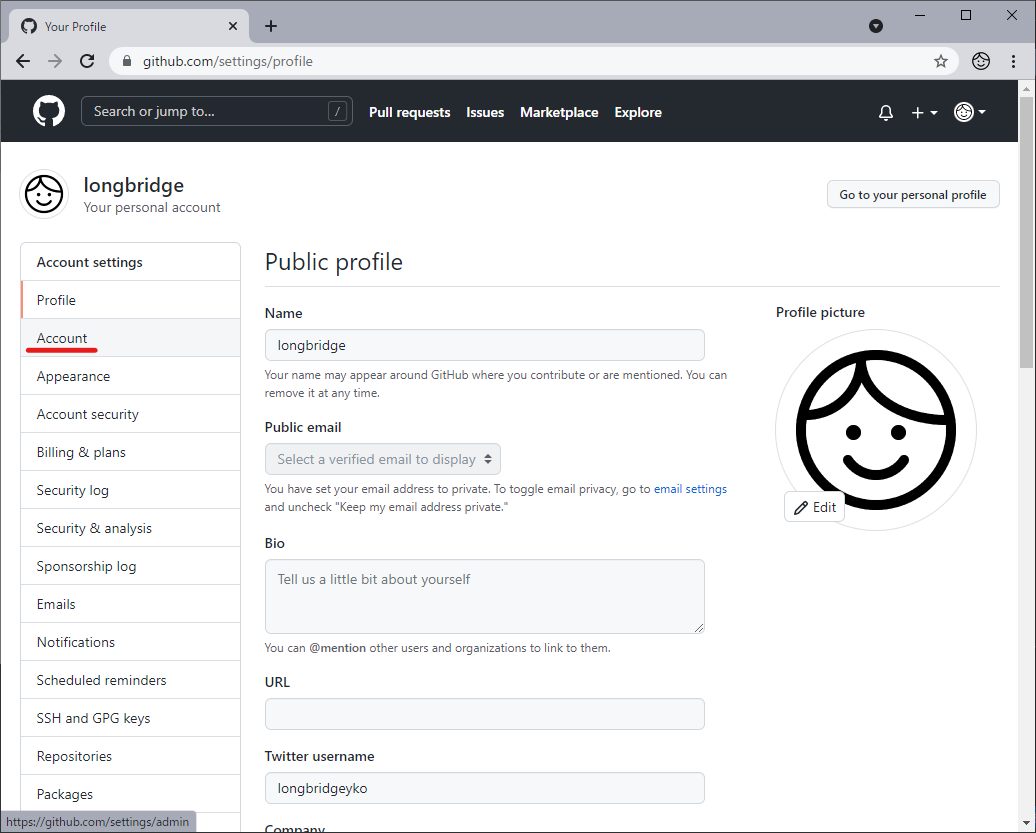Go to Marketplace
The image size is (1036, 833).
[x=559, y=112]
